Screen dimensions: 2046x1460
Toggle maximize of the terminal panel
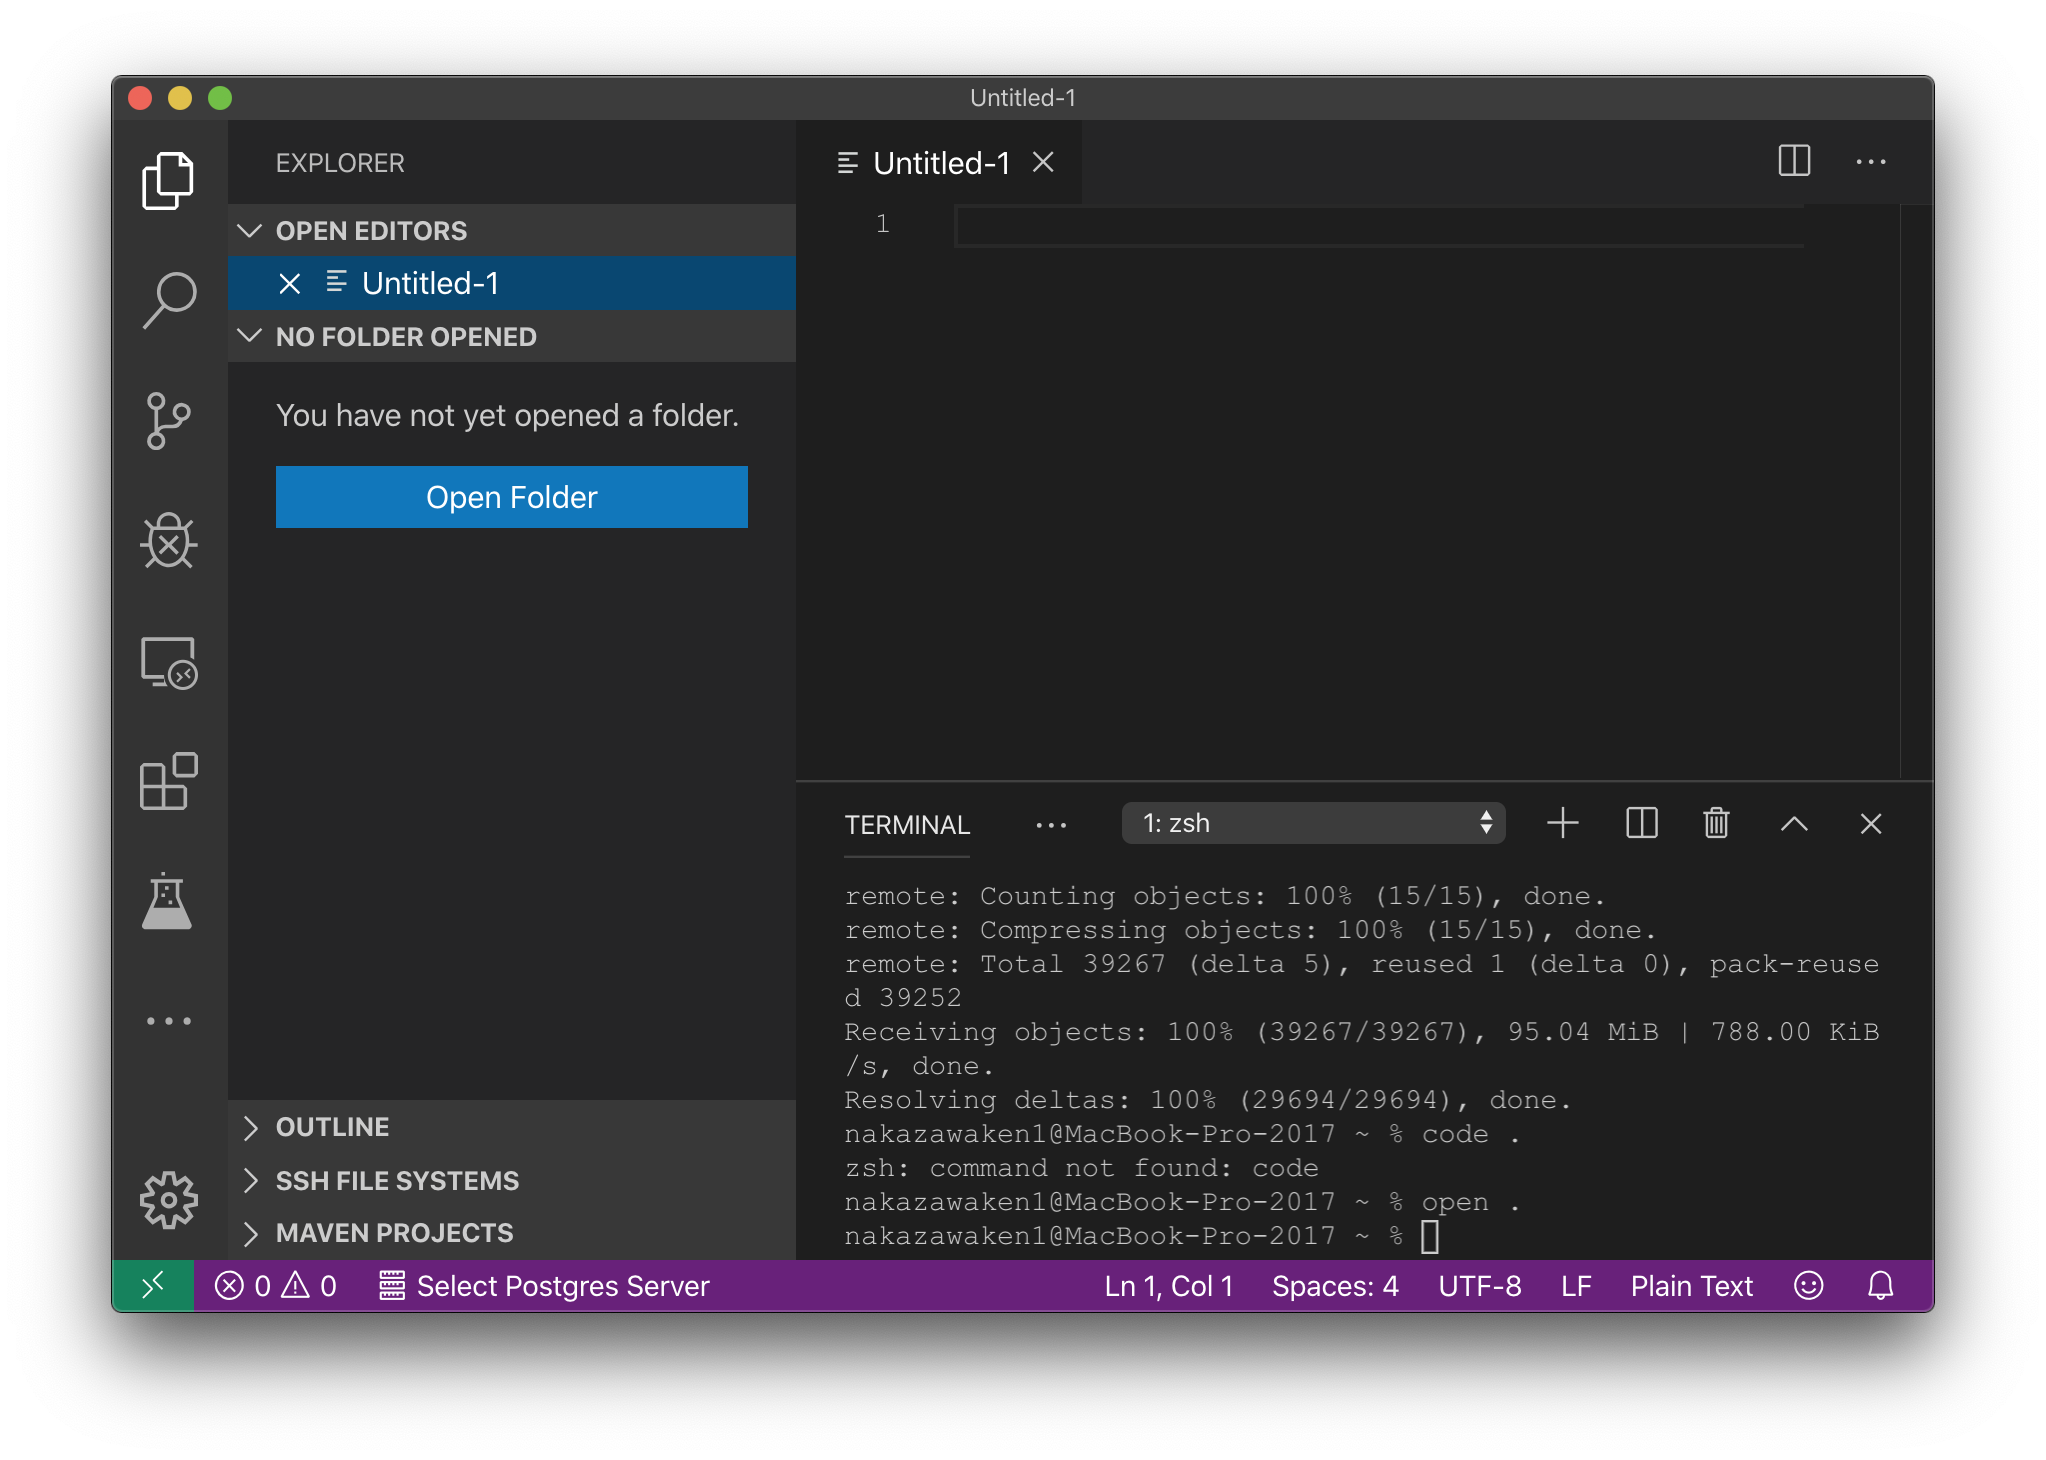[x=1794, y=824]
